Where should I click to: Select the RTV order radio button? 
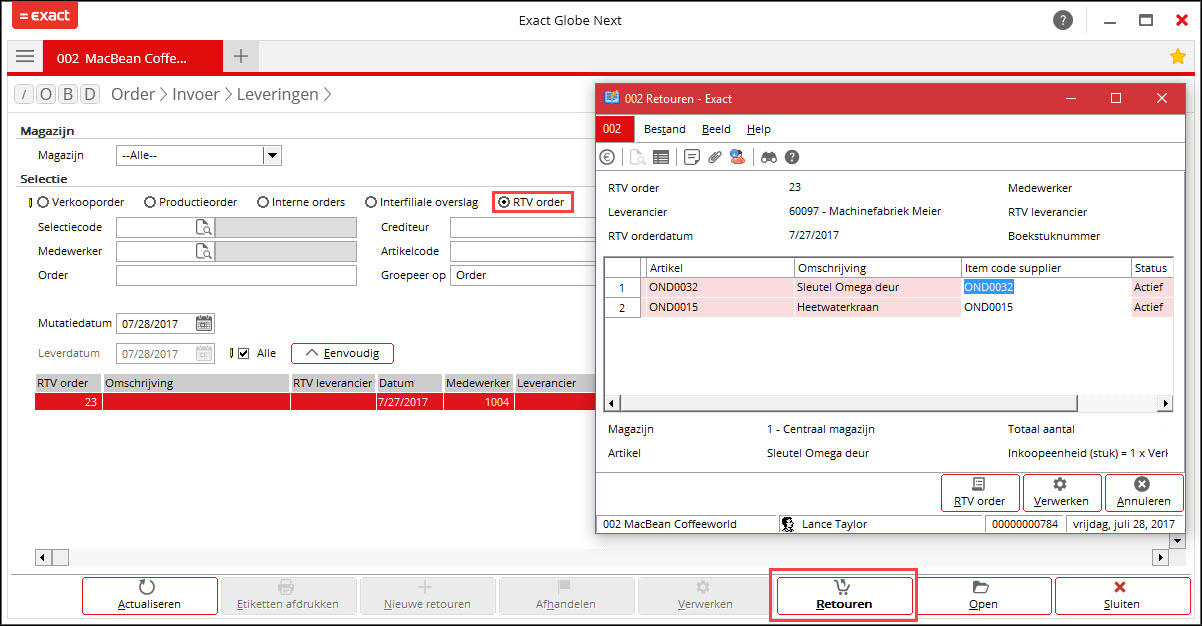503,202
